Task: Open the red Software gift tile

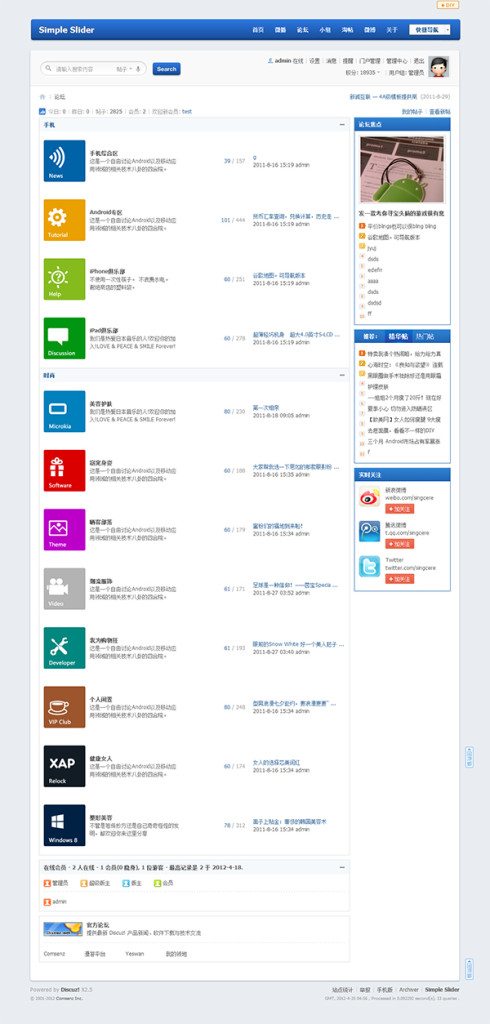Action: (64, 470)
